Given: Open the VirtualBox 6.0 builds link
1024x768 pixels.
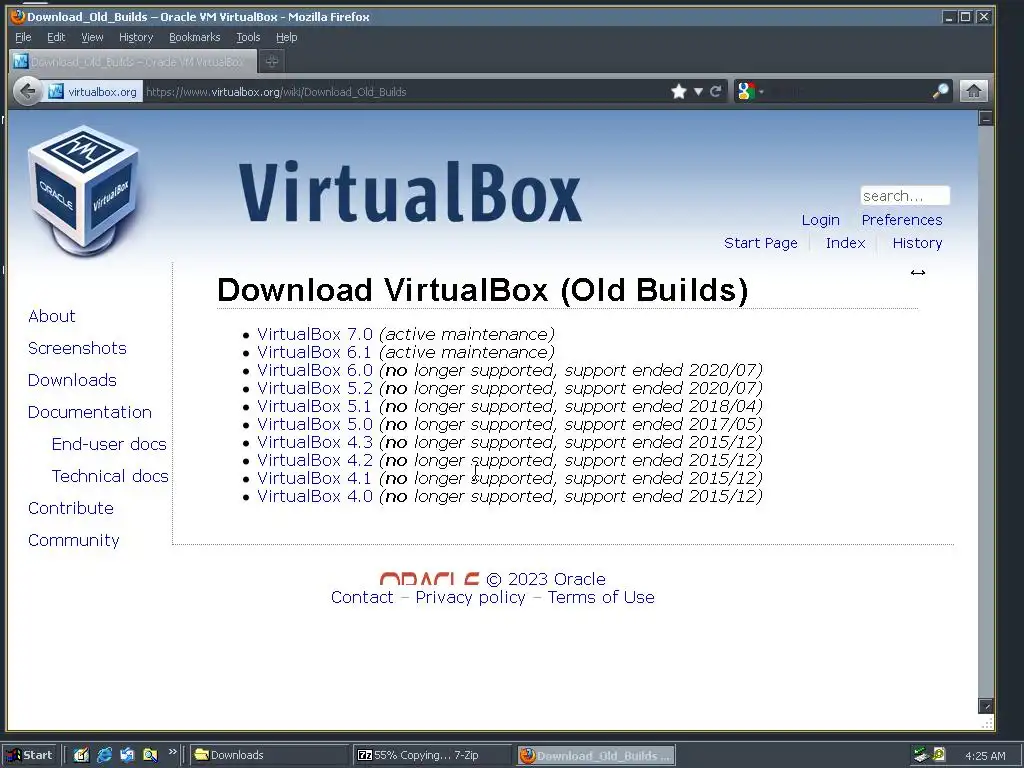Looking at the screenshot, I should [315, 370].
